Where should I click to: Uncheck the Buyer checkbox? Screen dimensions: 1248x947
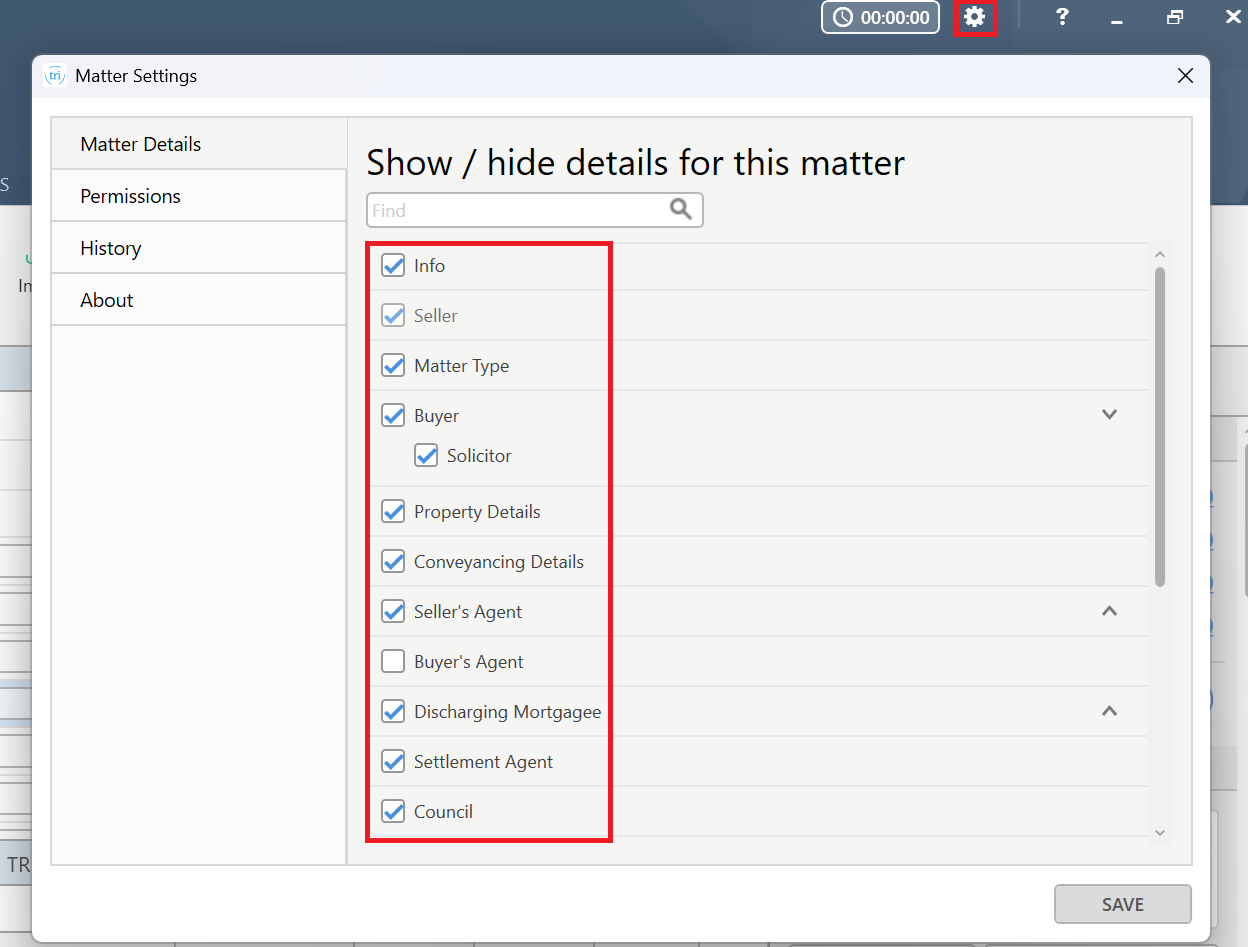pyautogui.click(x=394, y=416)
